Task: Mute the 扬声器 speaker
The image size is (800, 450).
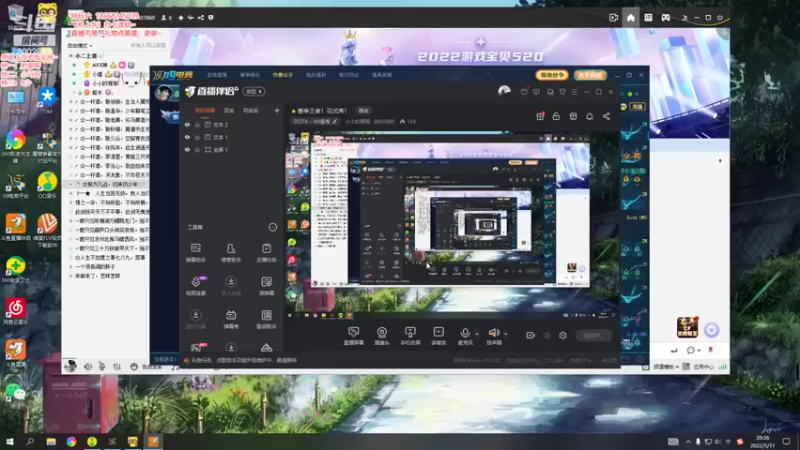Action: 493,336
